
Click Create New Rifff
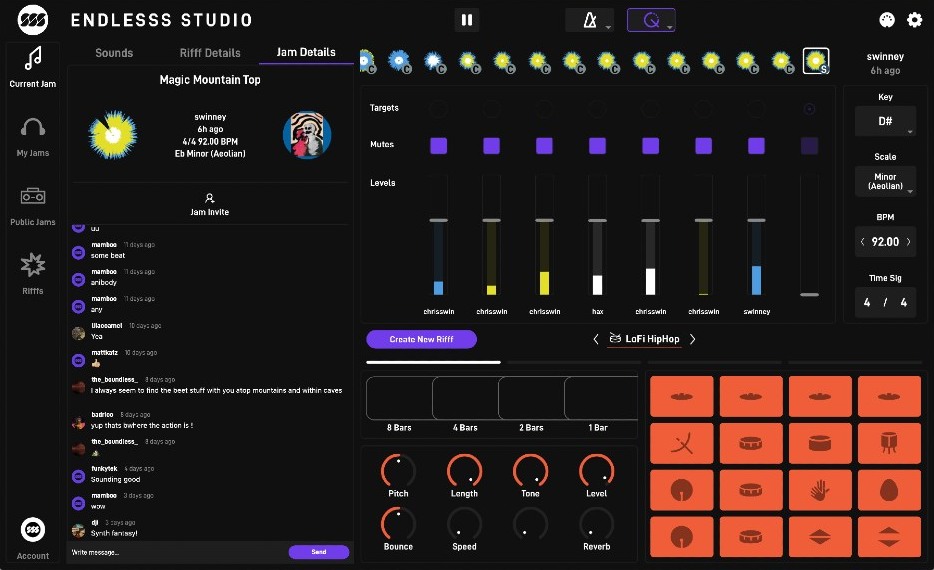[x=421, y=339]
